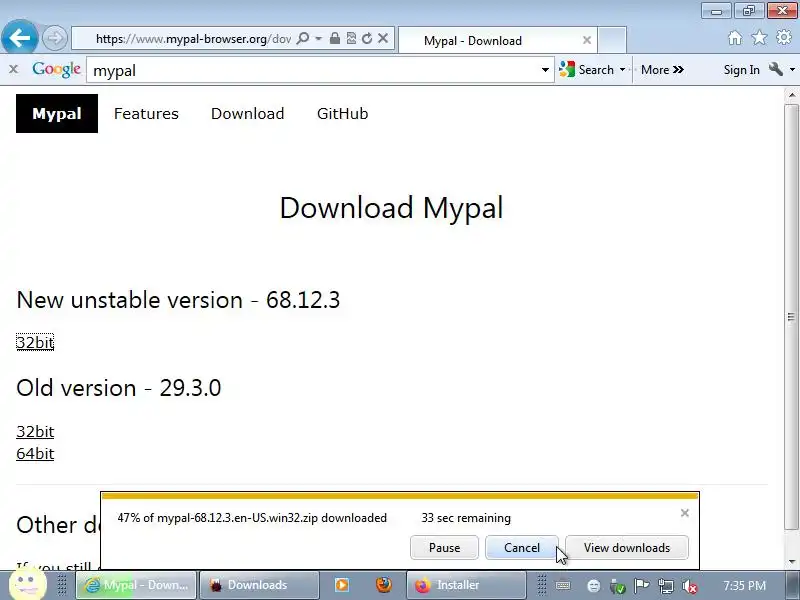800x600 pixels.
Task: Expand the address bar autocomplete arrow
Action: point(318,38)
